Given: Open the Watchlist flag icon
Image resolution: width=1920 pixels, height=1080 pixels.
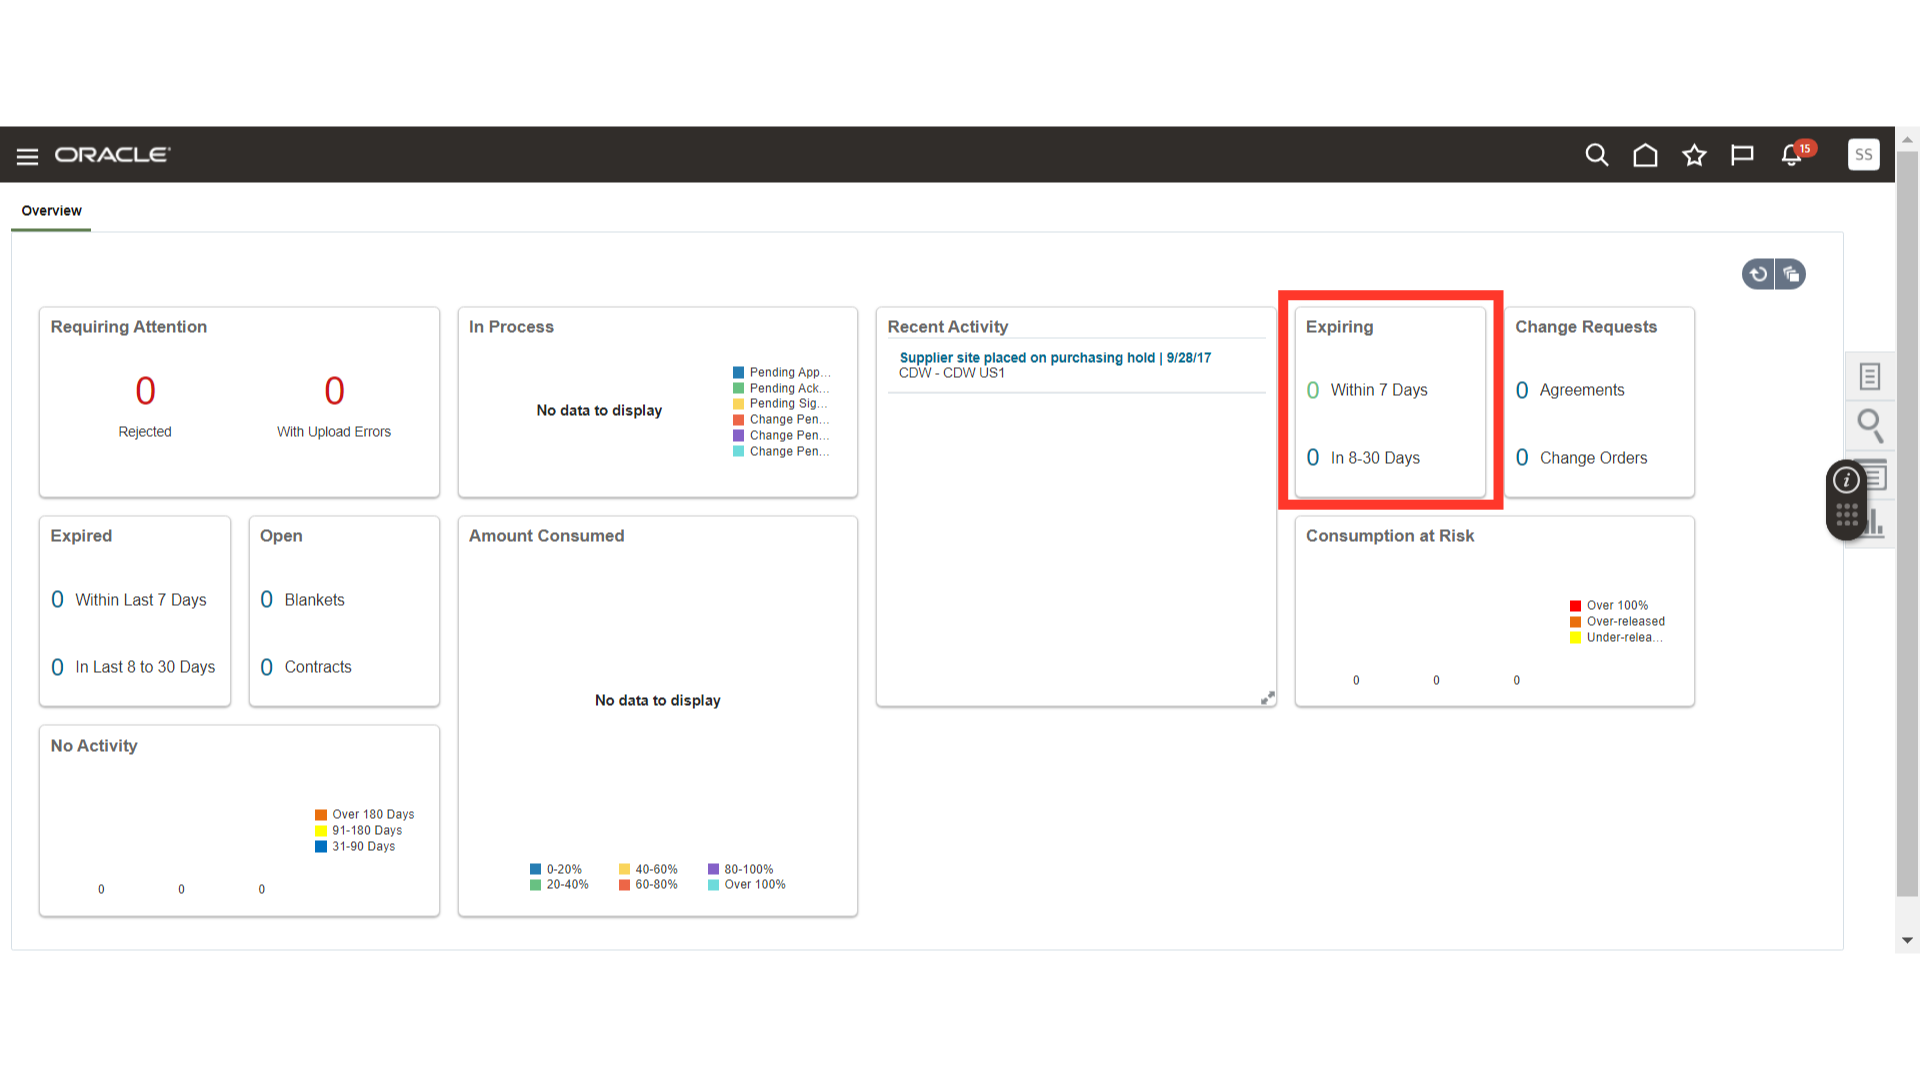Looking at the screenshot, I should coord(1742,155).
